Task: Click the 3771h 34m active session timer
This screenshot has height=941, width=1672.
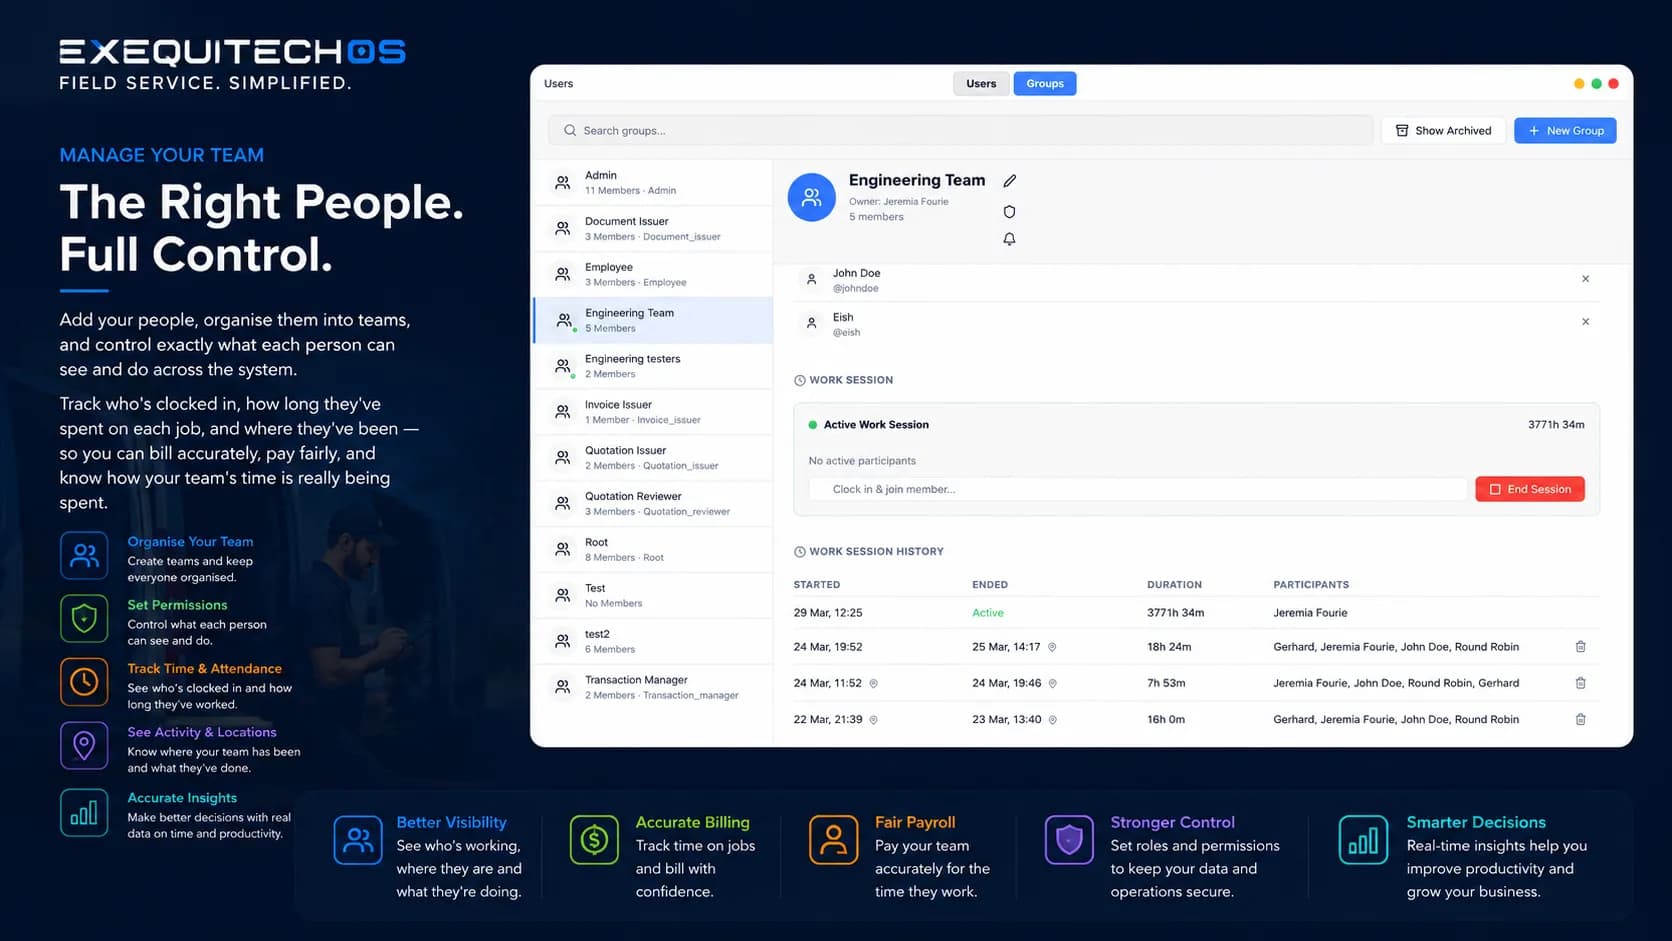Action: click(1556, 425)
